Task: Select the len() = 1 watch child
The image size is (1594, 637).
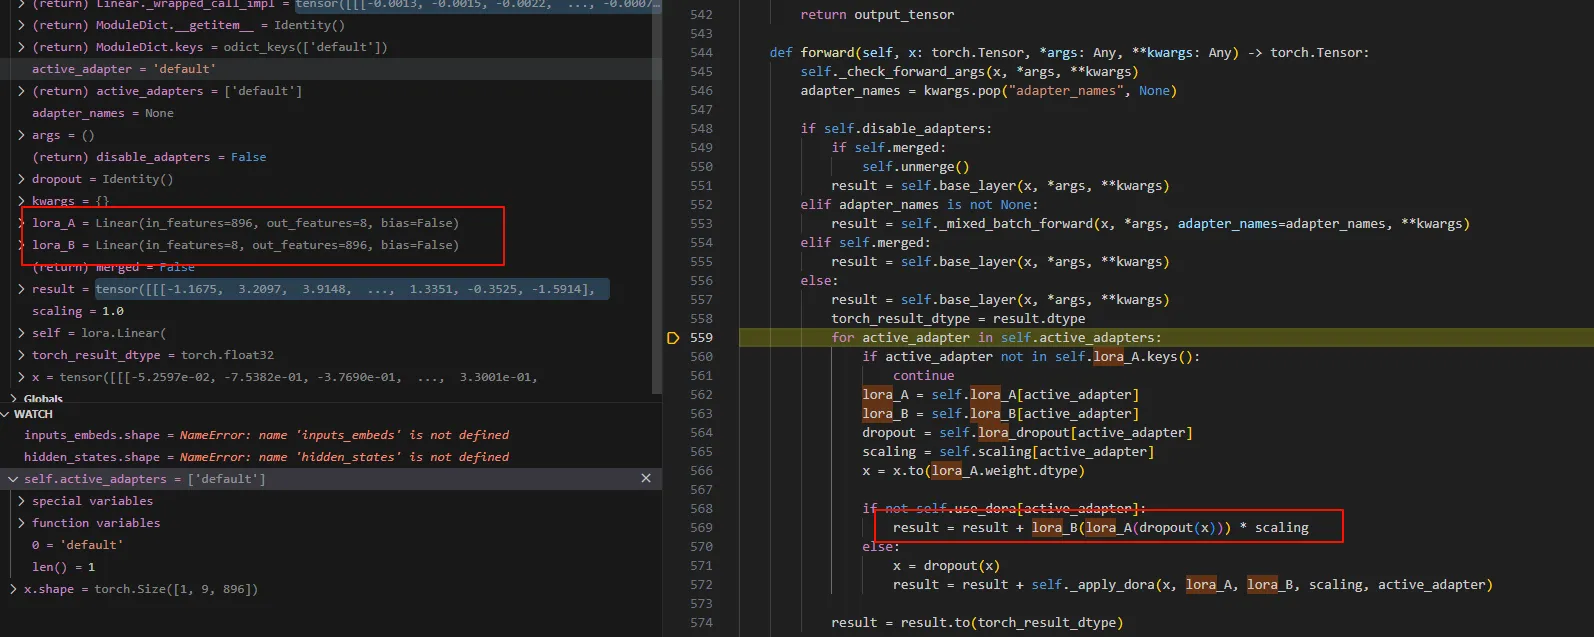Action: [x=330, y=567]
